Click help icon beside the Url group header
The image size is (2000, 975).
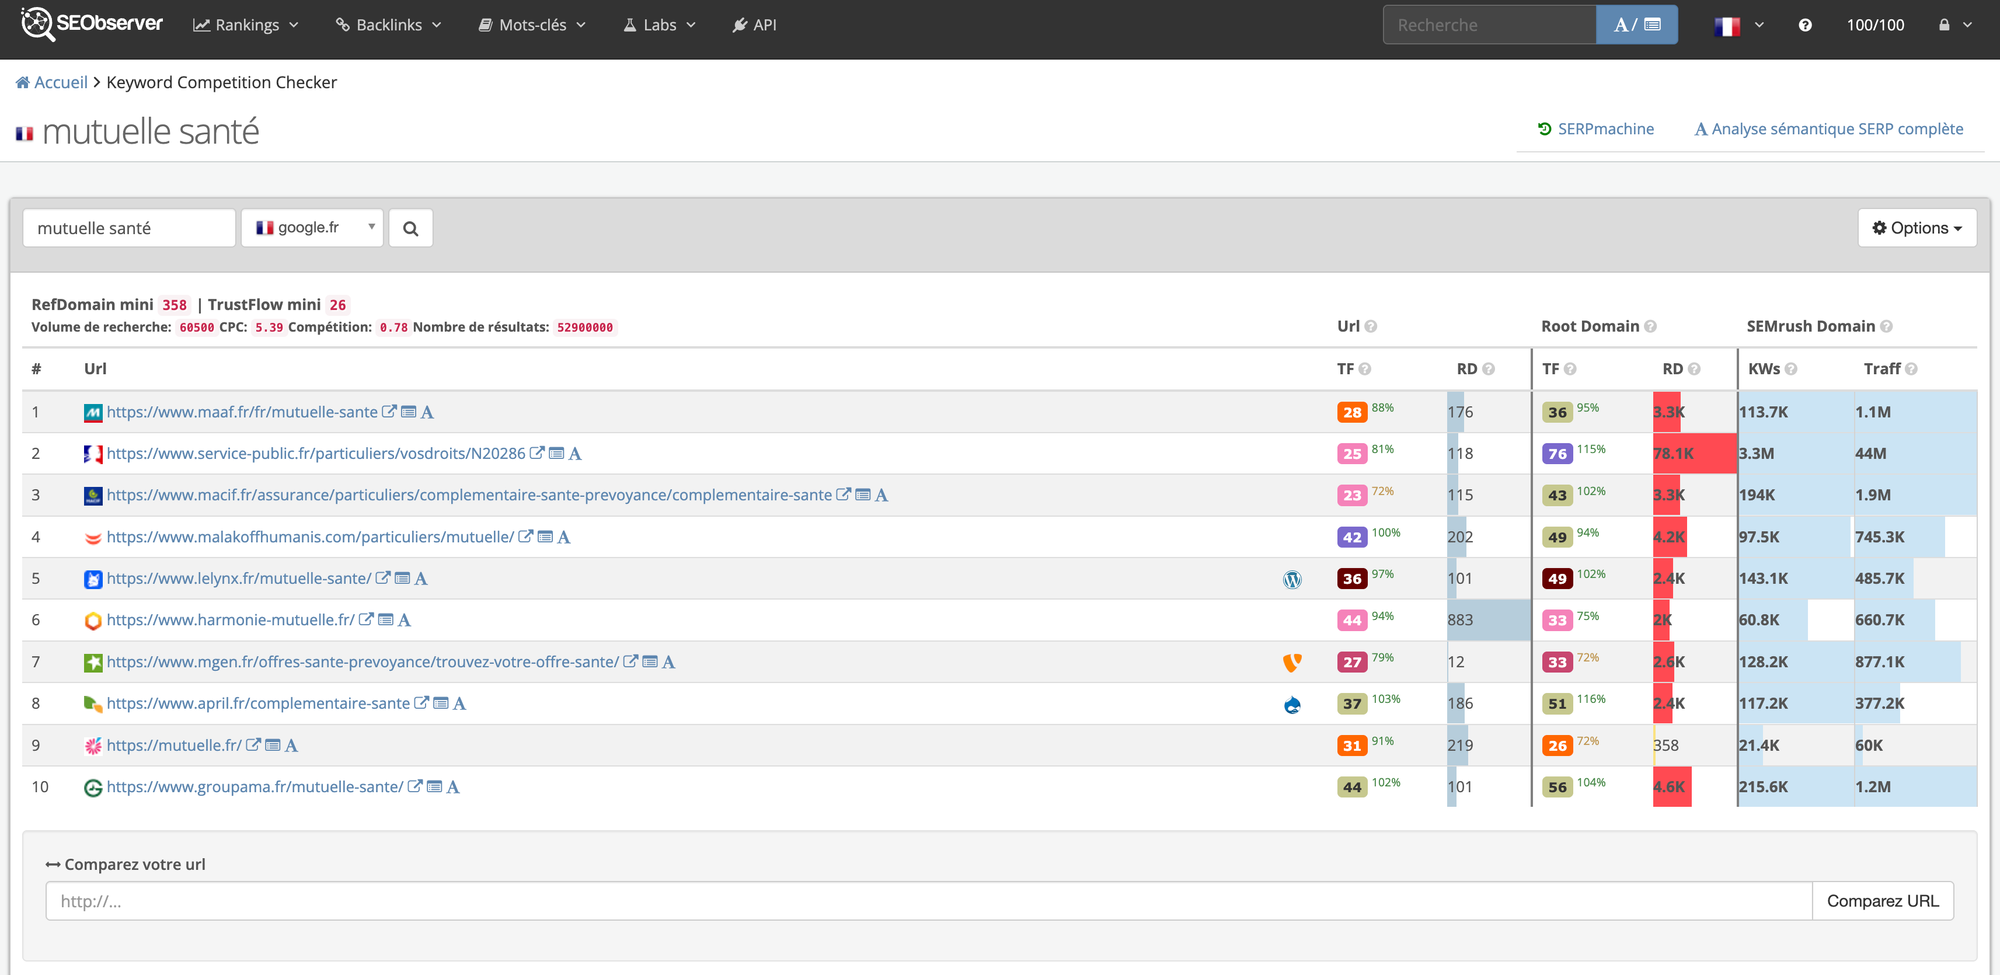(x=1371, y=326)
